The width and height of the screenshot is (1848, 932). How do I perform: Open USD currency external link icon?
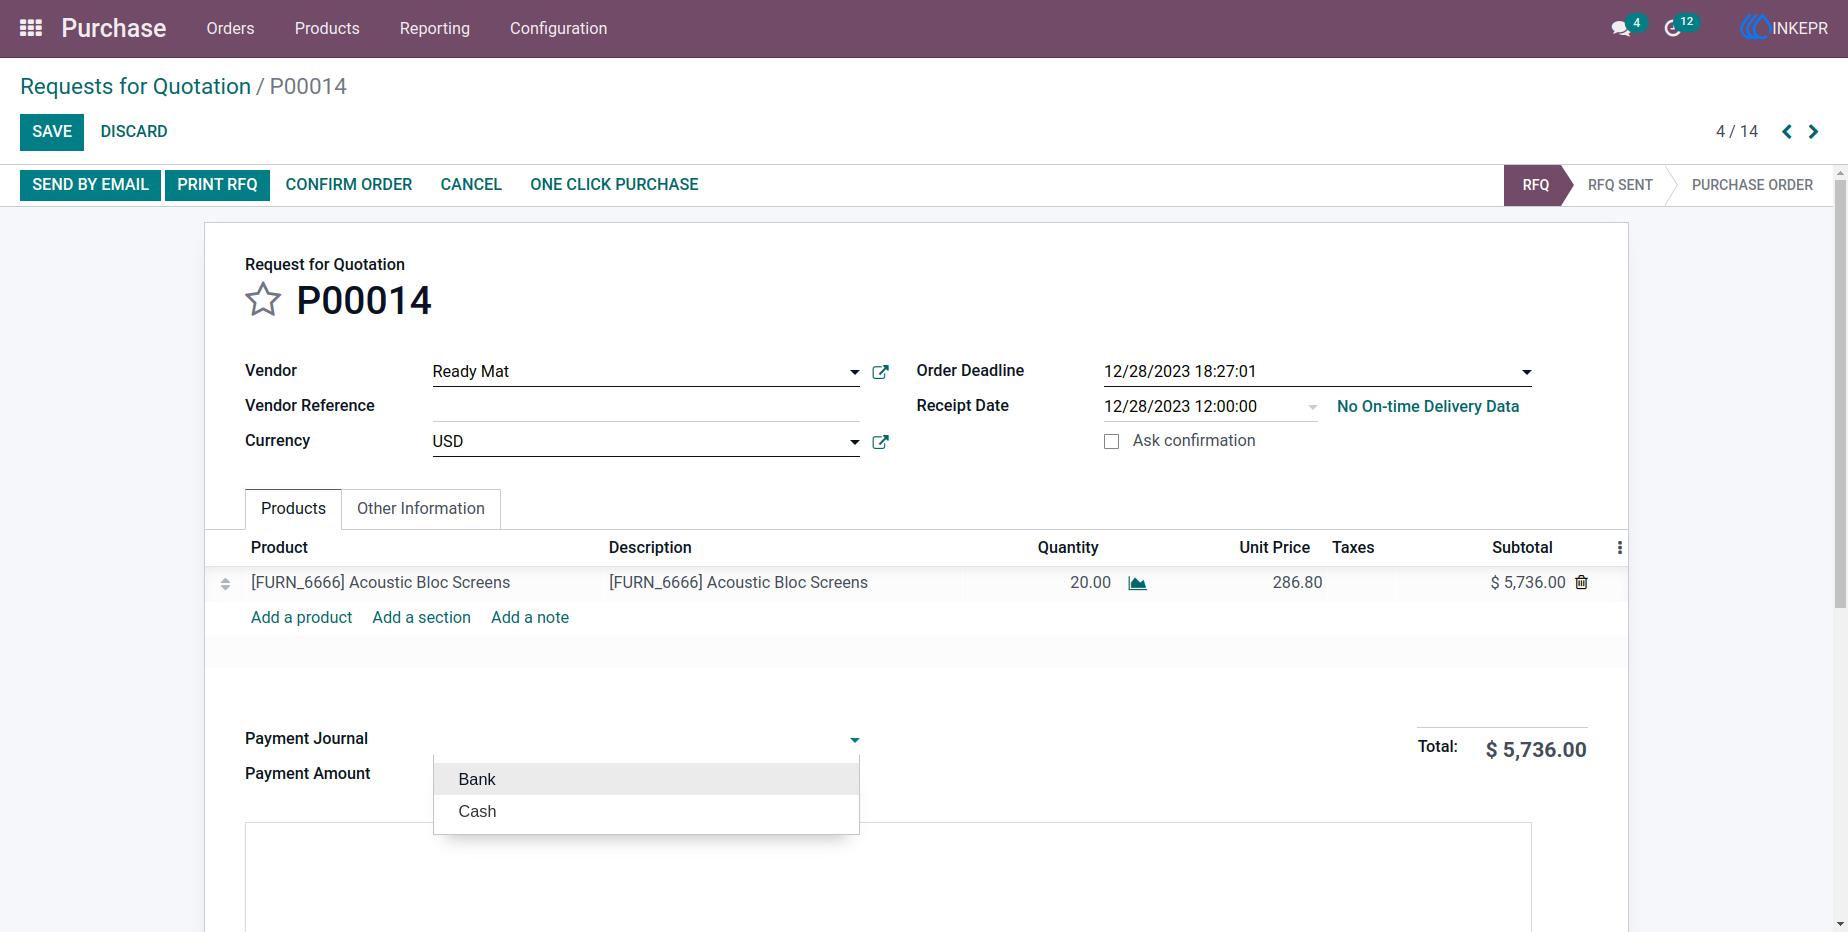pyautogui.click(x=880, y=442)
